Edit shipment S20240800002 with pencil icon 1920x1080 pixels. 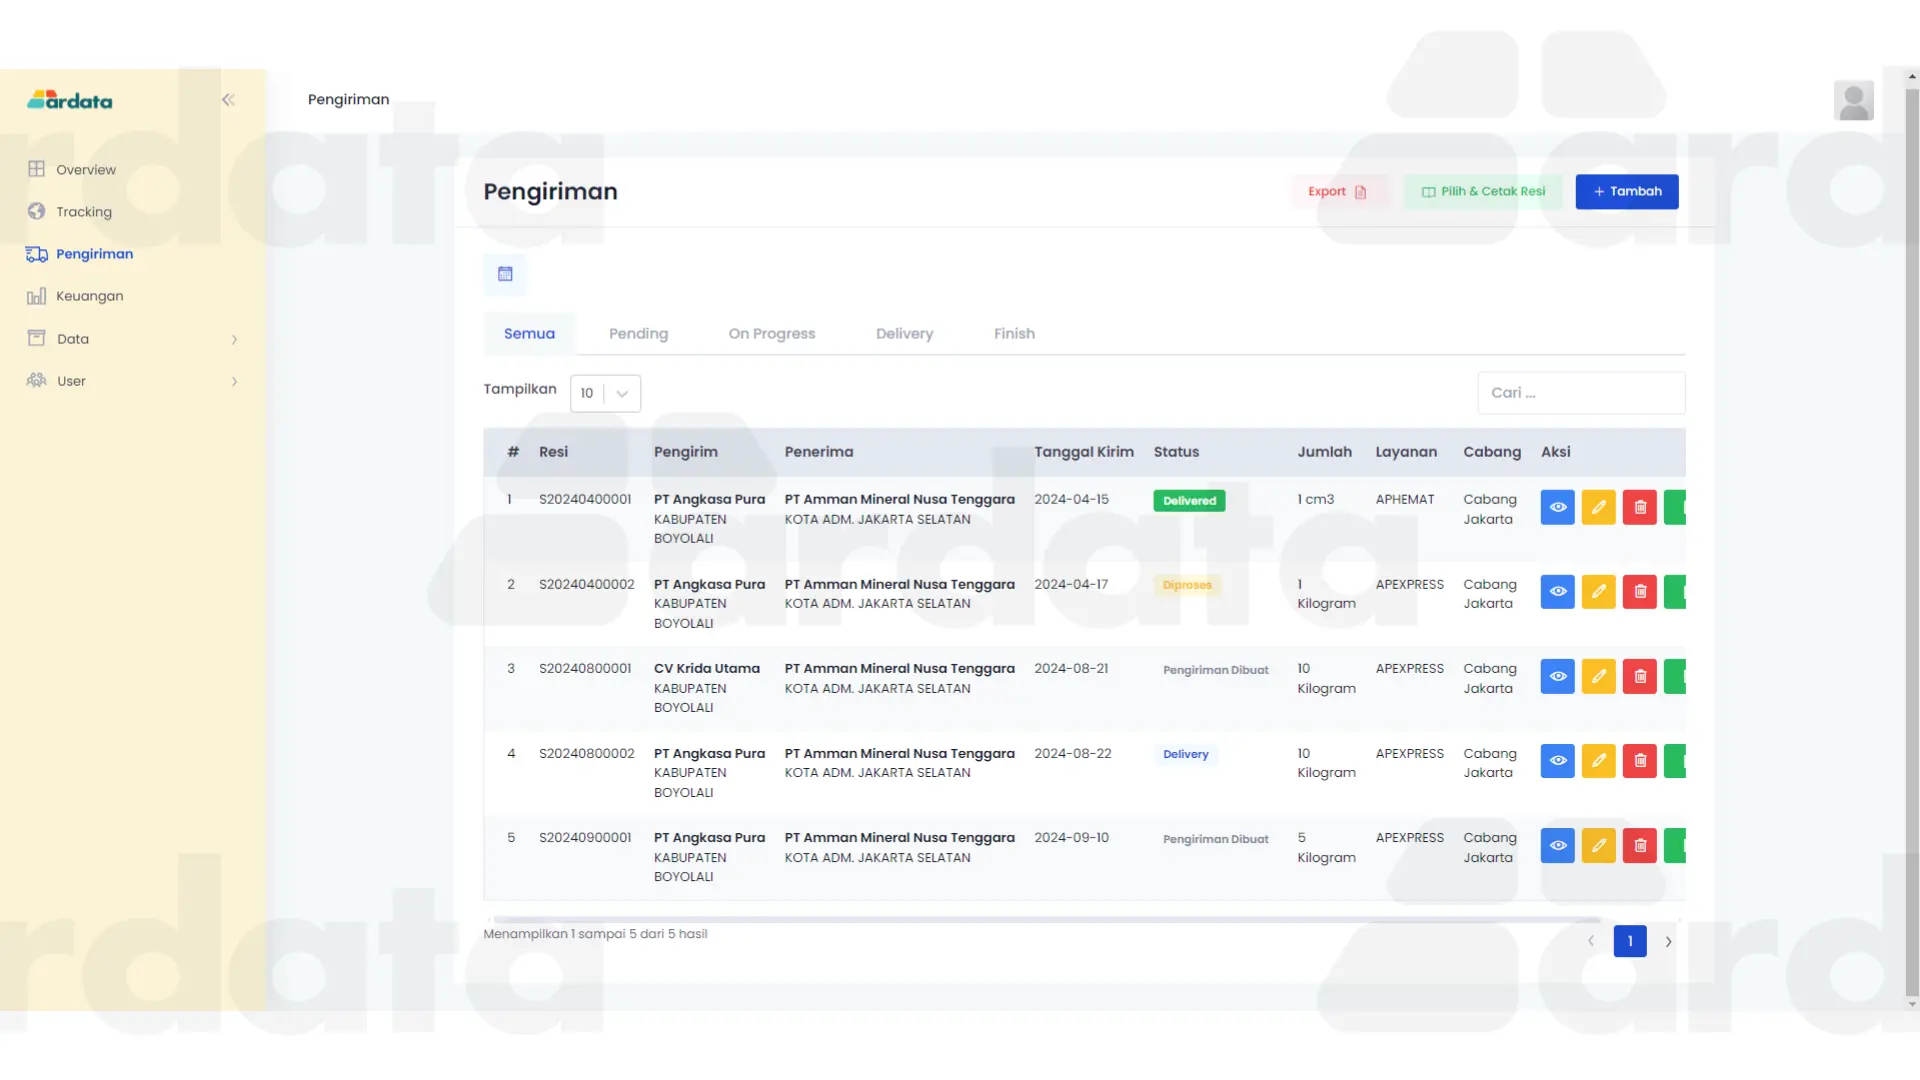click(x=1599, y=761)
